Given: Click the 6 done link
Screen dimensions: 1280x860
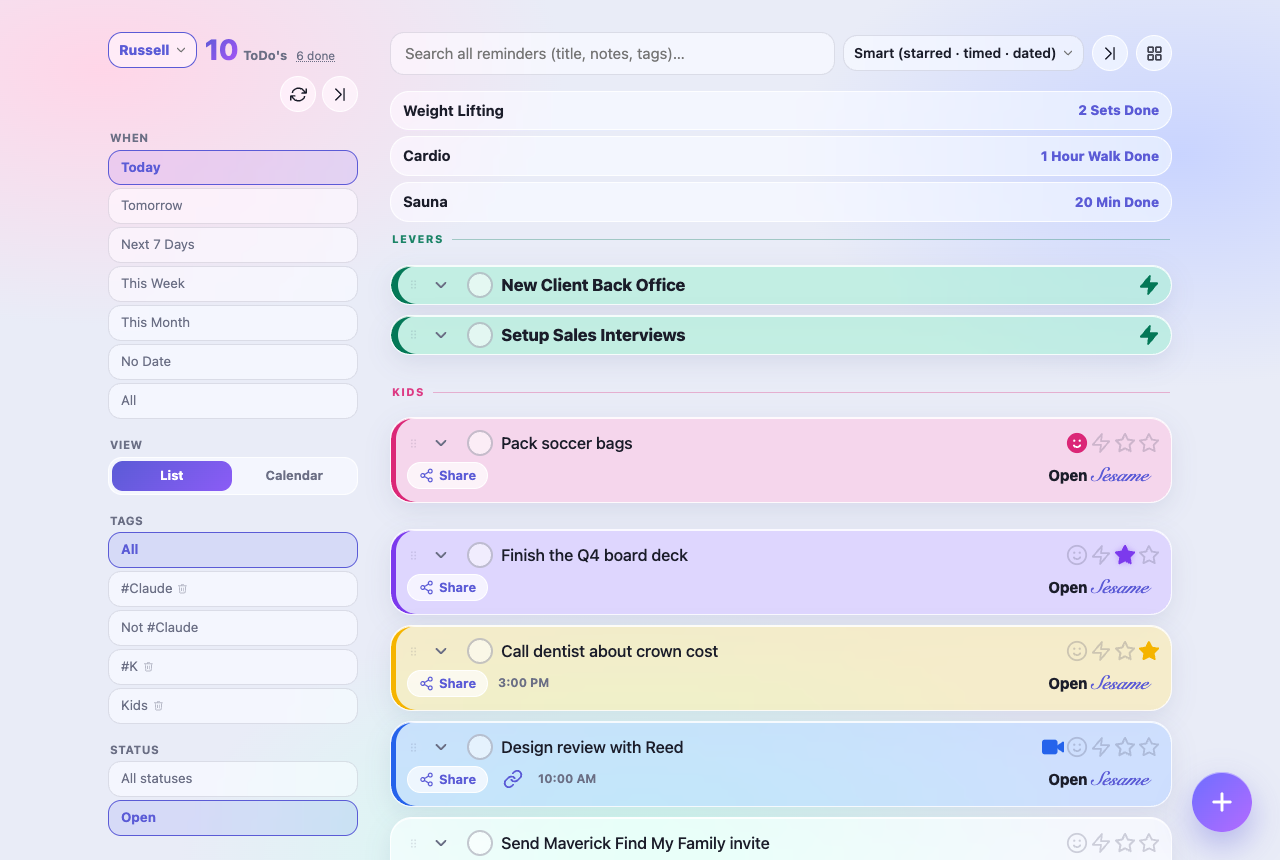Looking at the screenshot, I should [x=315, y=56].
